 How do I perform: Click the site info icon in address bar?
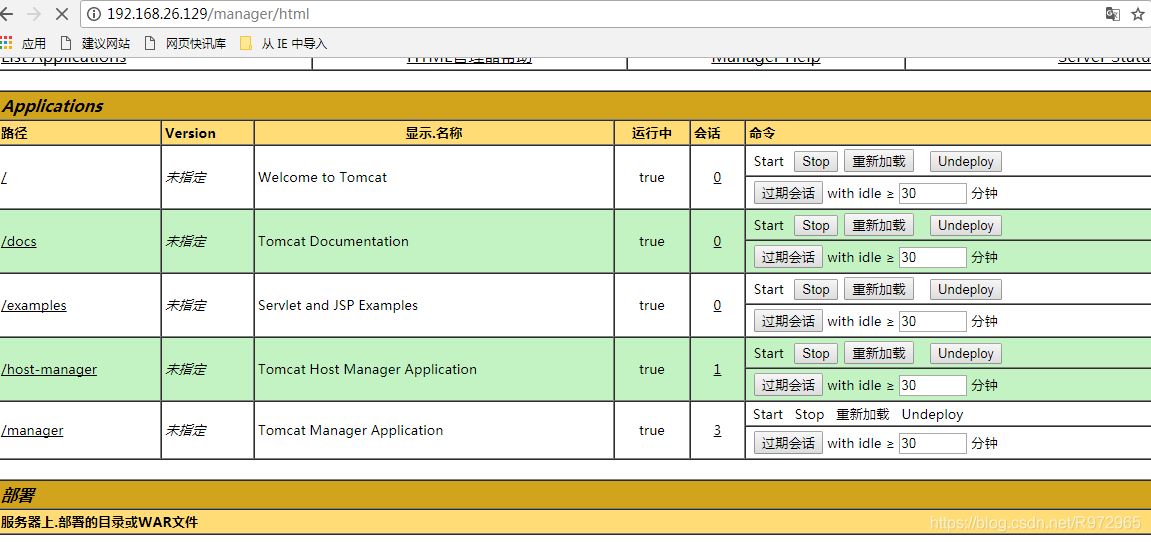point(94,14)
